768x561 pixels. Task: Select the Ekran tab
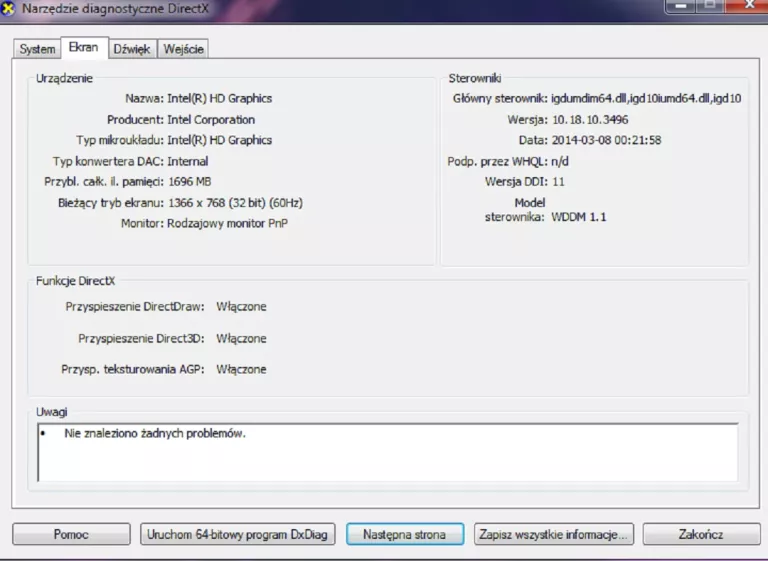tap(84, 48)
